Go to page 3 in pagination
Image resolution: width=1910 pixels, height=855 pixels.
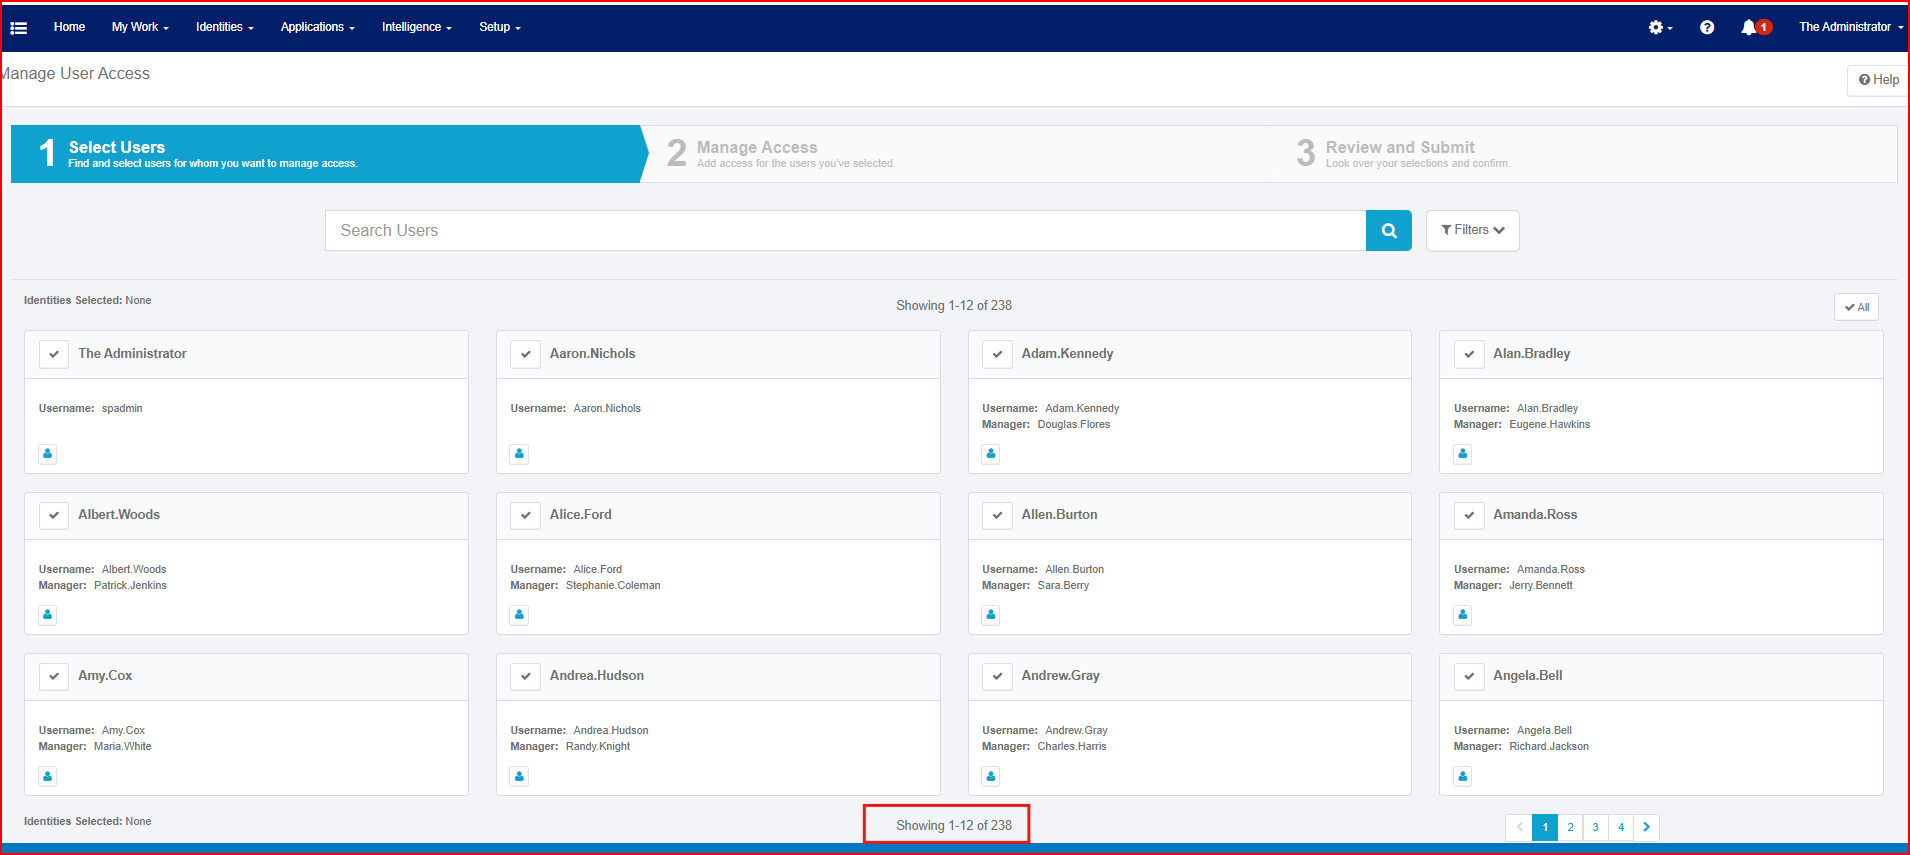1596,827
